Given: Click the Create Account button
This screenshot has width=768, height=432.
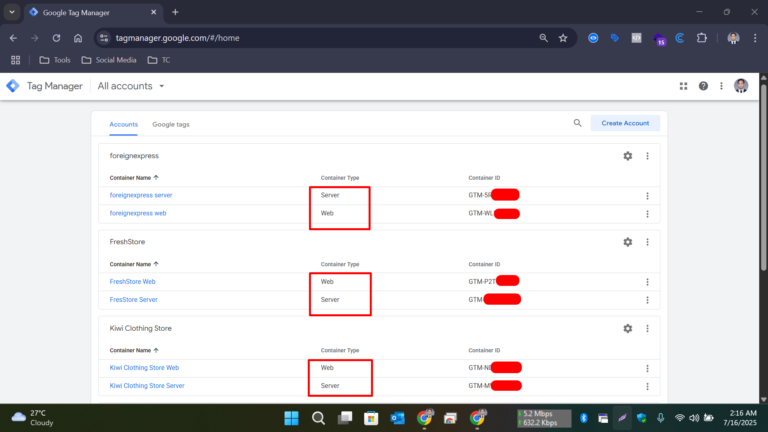Looking at the screenshot, I should [x=625, y=123].
